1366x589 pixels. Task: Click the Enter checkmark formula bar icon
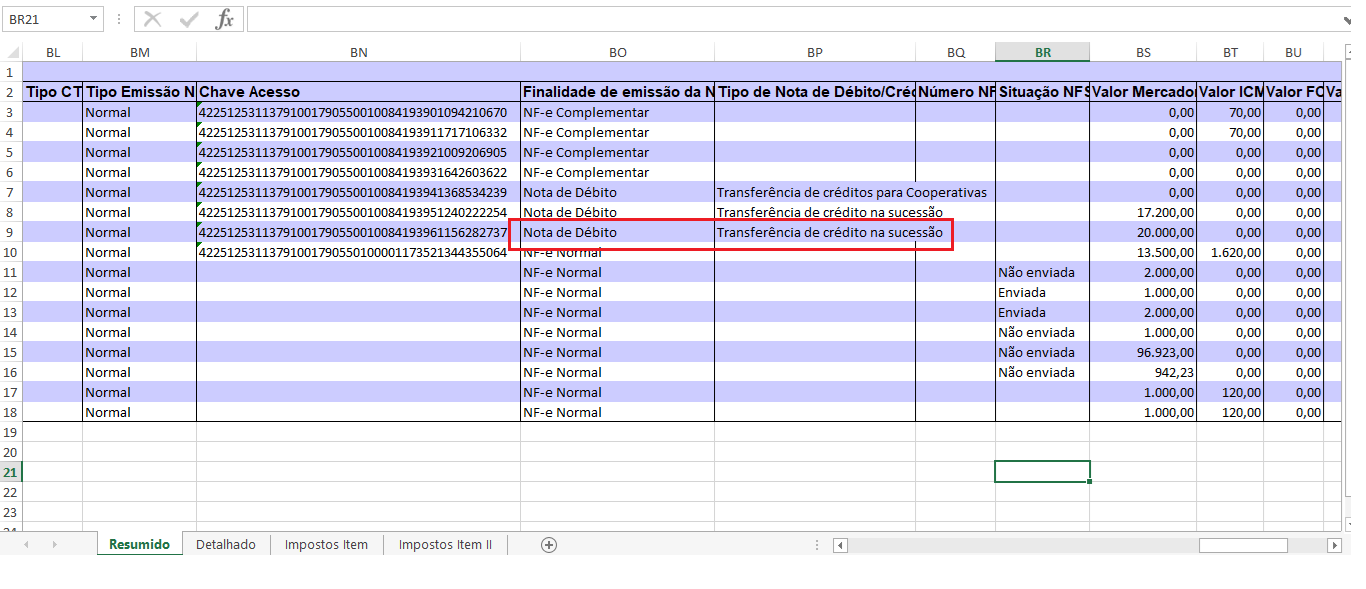tap(188, 19)
